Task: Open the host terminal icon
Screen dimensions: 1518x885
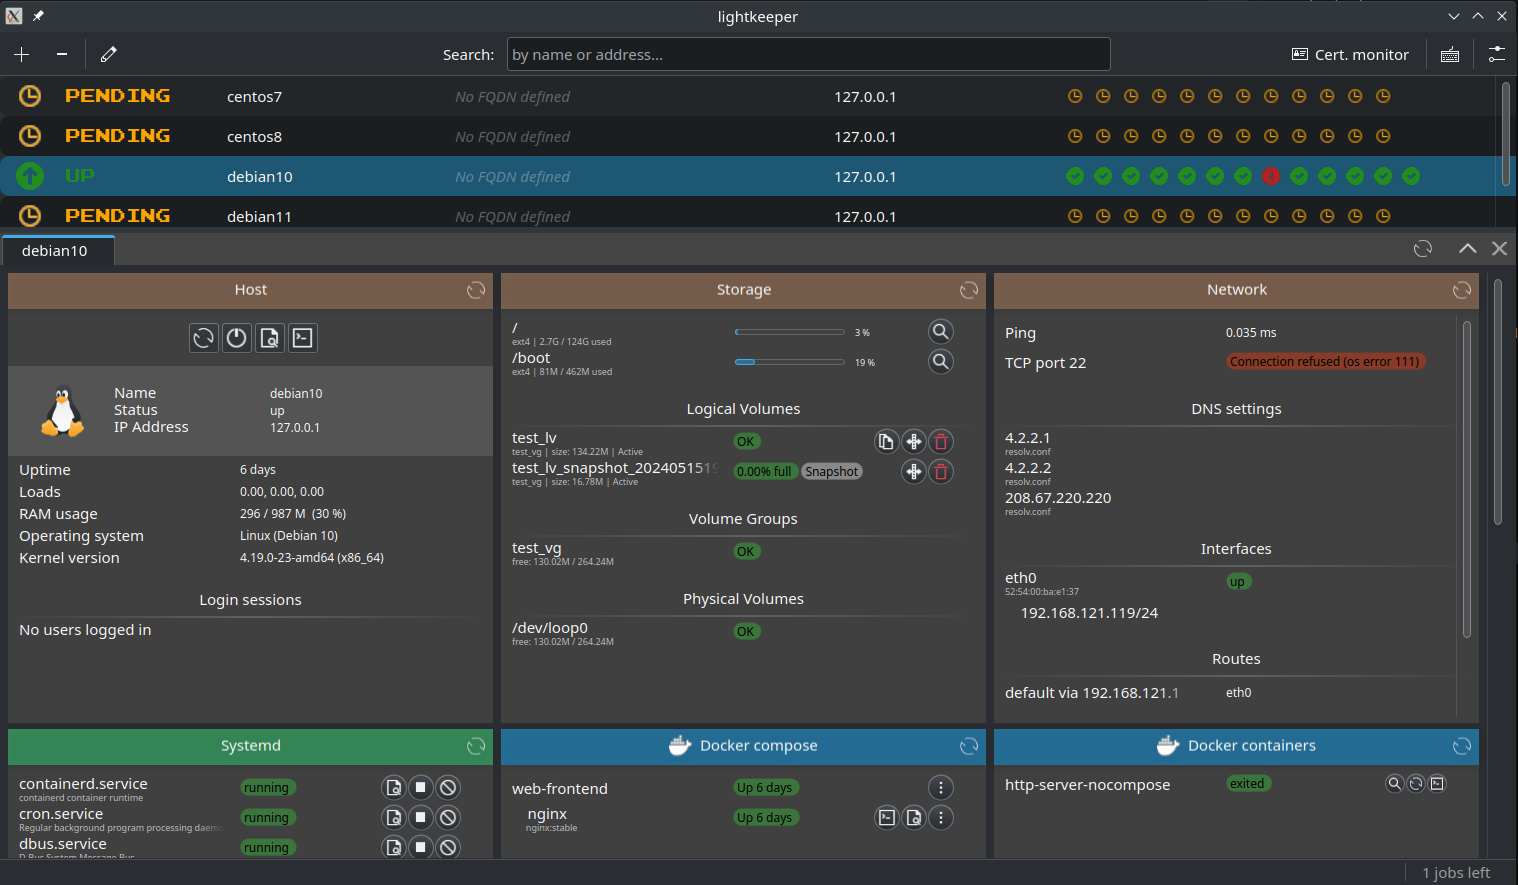Action: pos(303,338)
